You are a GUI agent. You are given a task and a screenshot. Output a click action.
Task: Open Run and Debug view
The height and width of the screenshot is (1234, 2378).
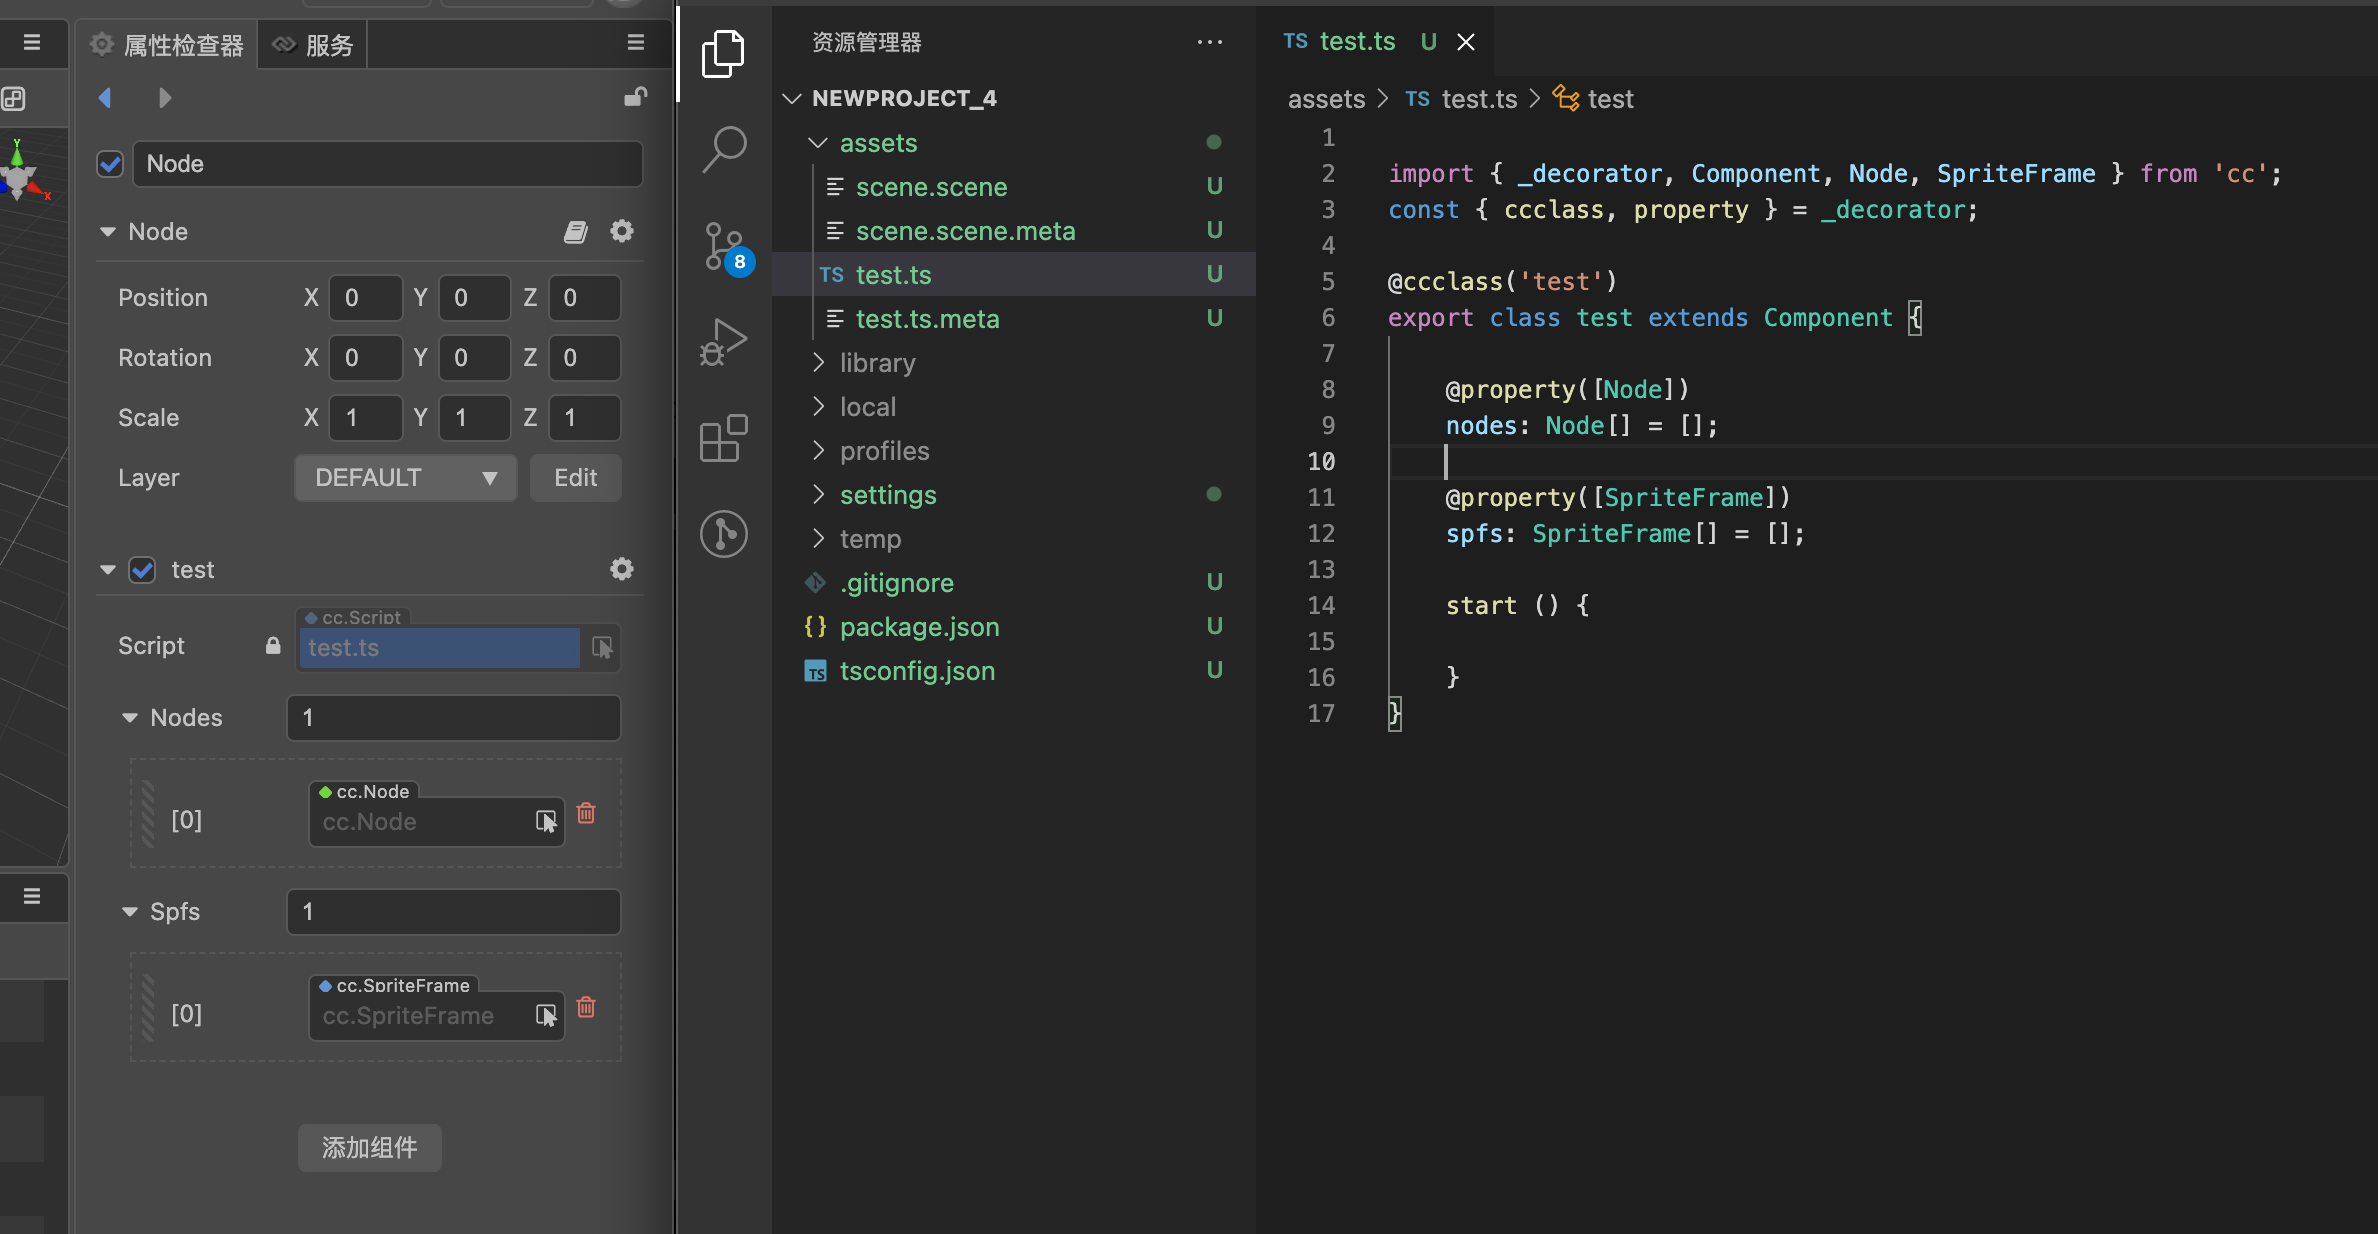pos(724,342)
